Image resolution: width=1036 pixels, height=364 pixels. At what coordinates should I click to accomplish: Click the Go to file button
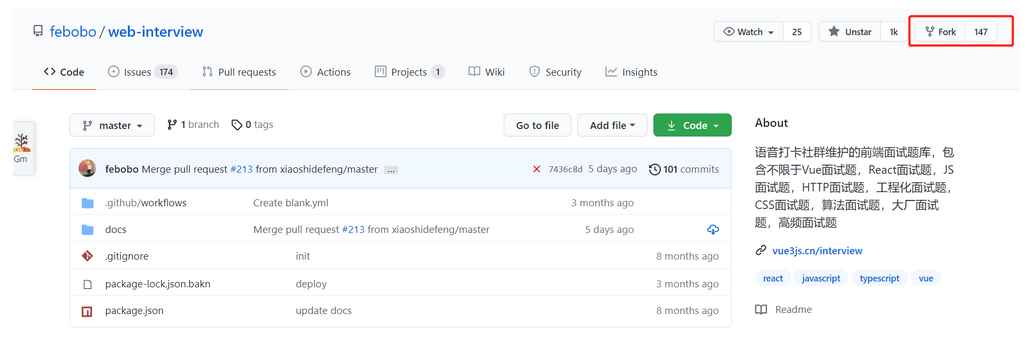(537, 125)
